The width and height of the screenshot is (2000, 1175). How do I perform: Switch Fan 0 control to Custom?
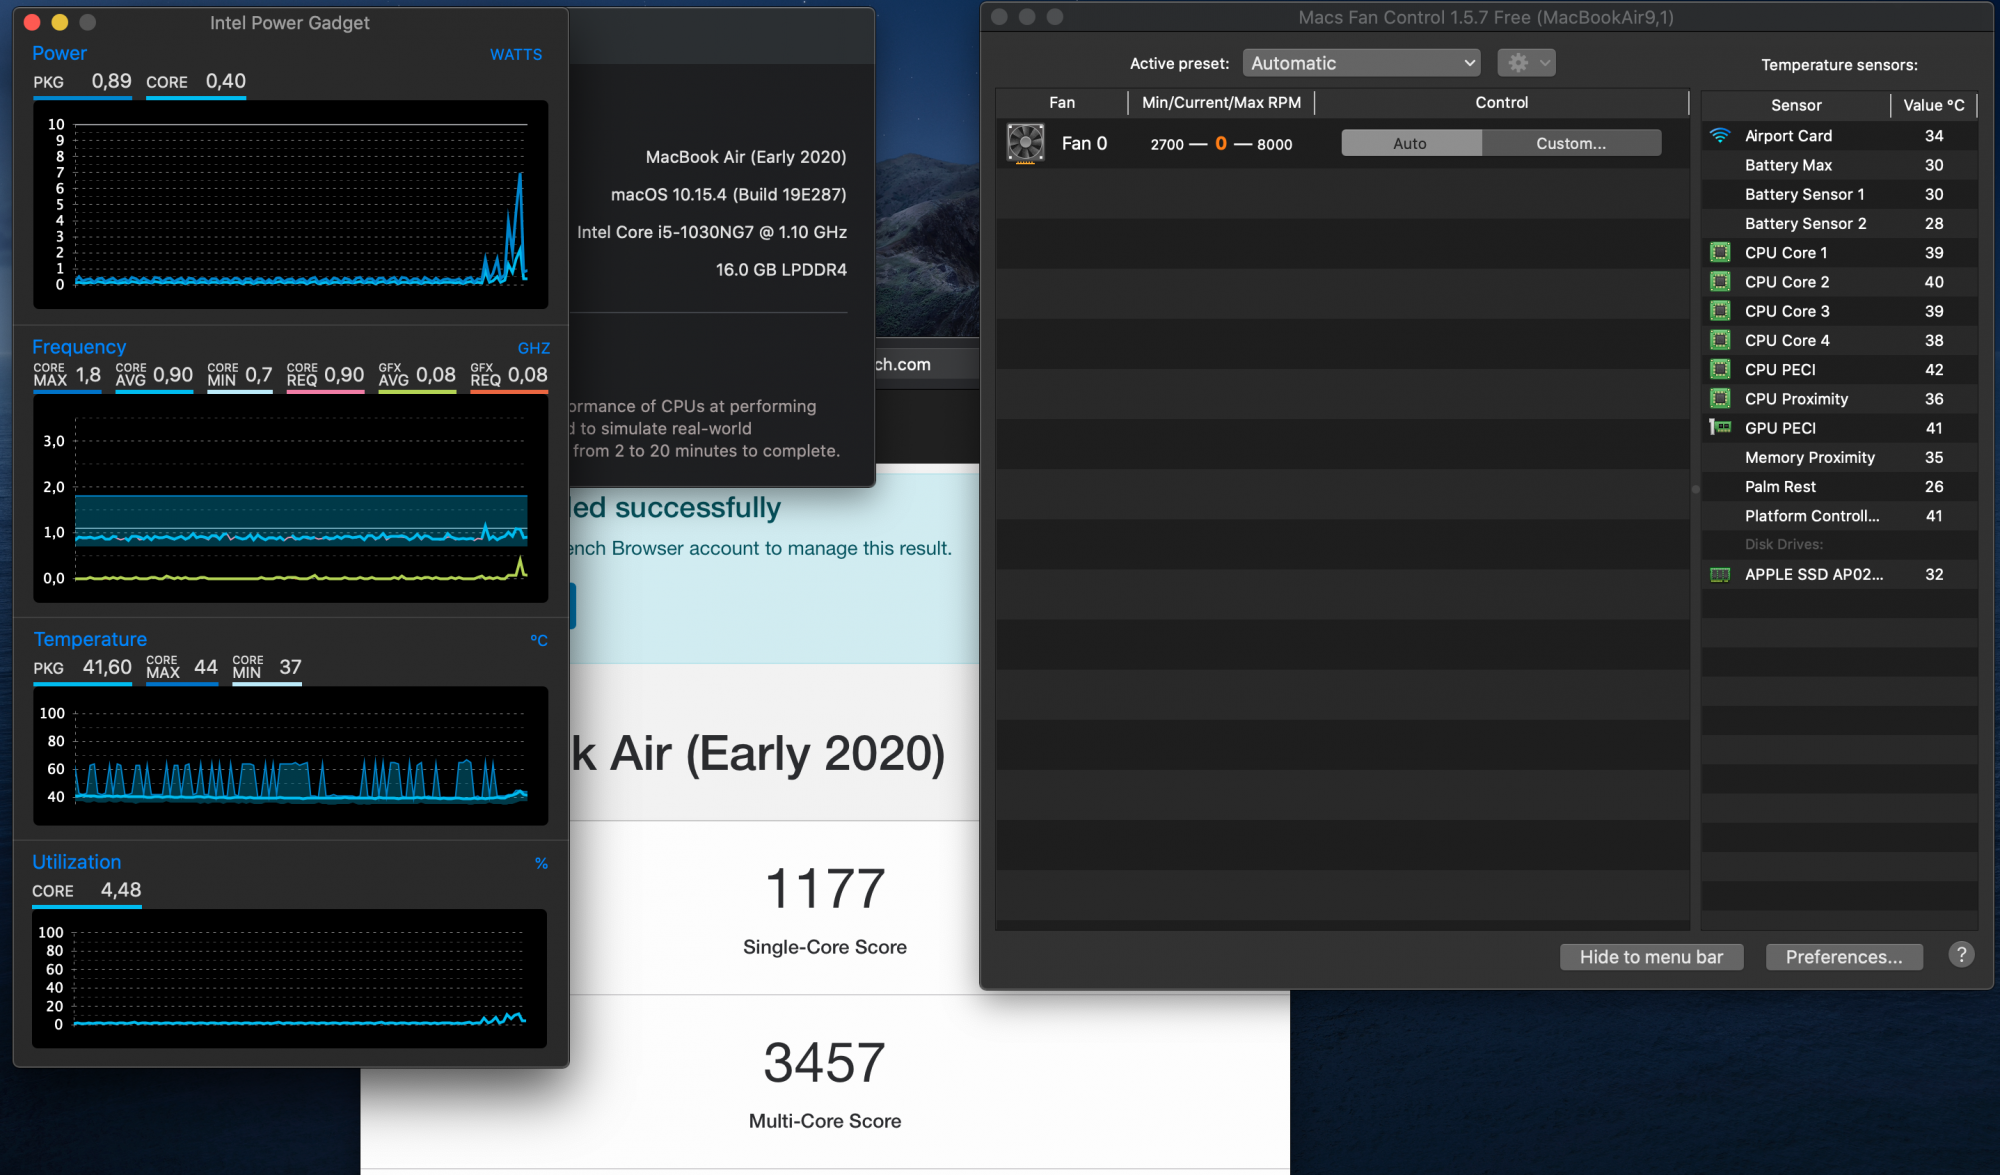[x=1570, y=143]
